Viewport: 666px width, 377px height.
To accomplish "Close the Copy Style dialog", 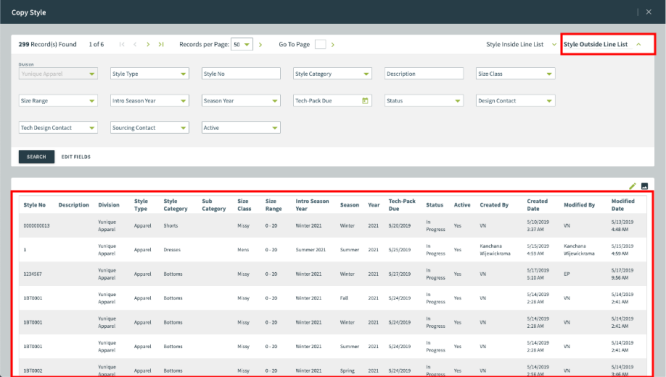I will [649, 12].
